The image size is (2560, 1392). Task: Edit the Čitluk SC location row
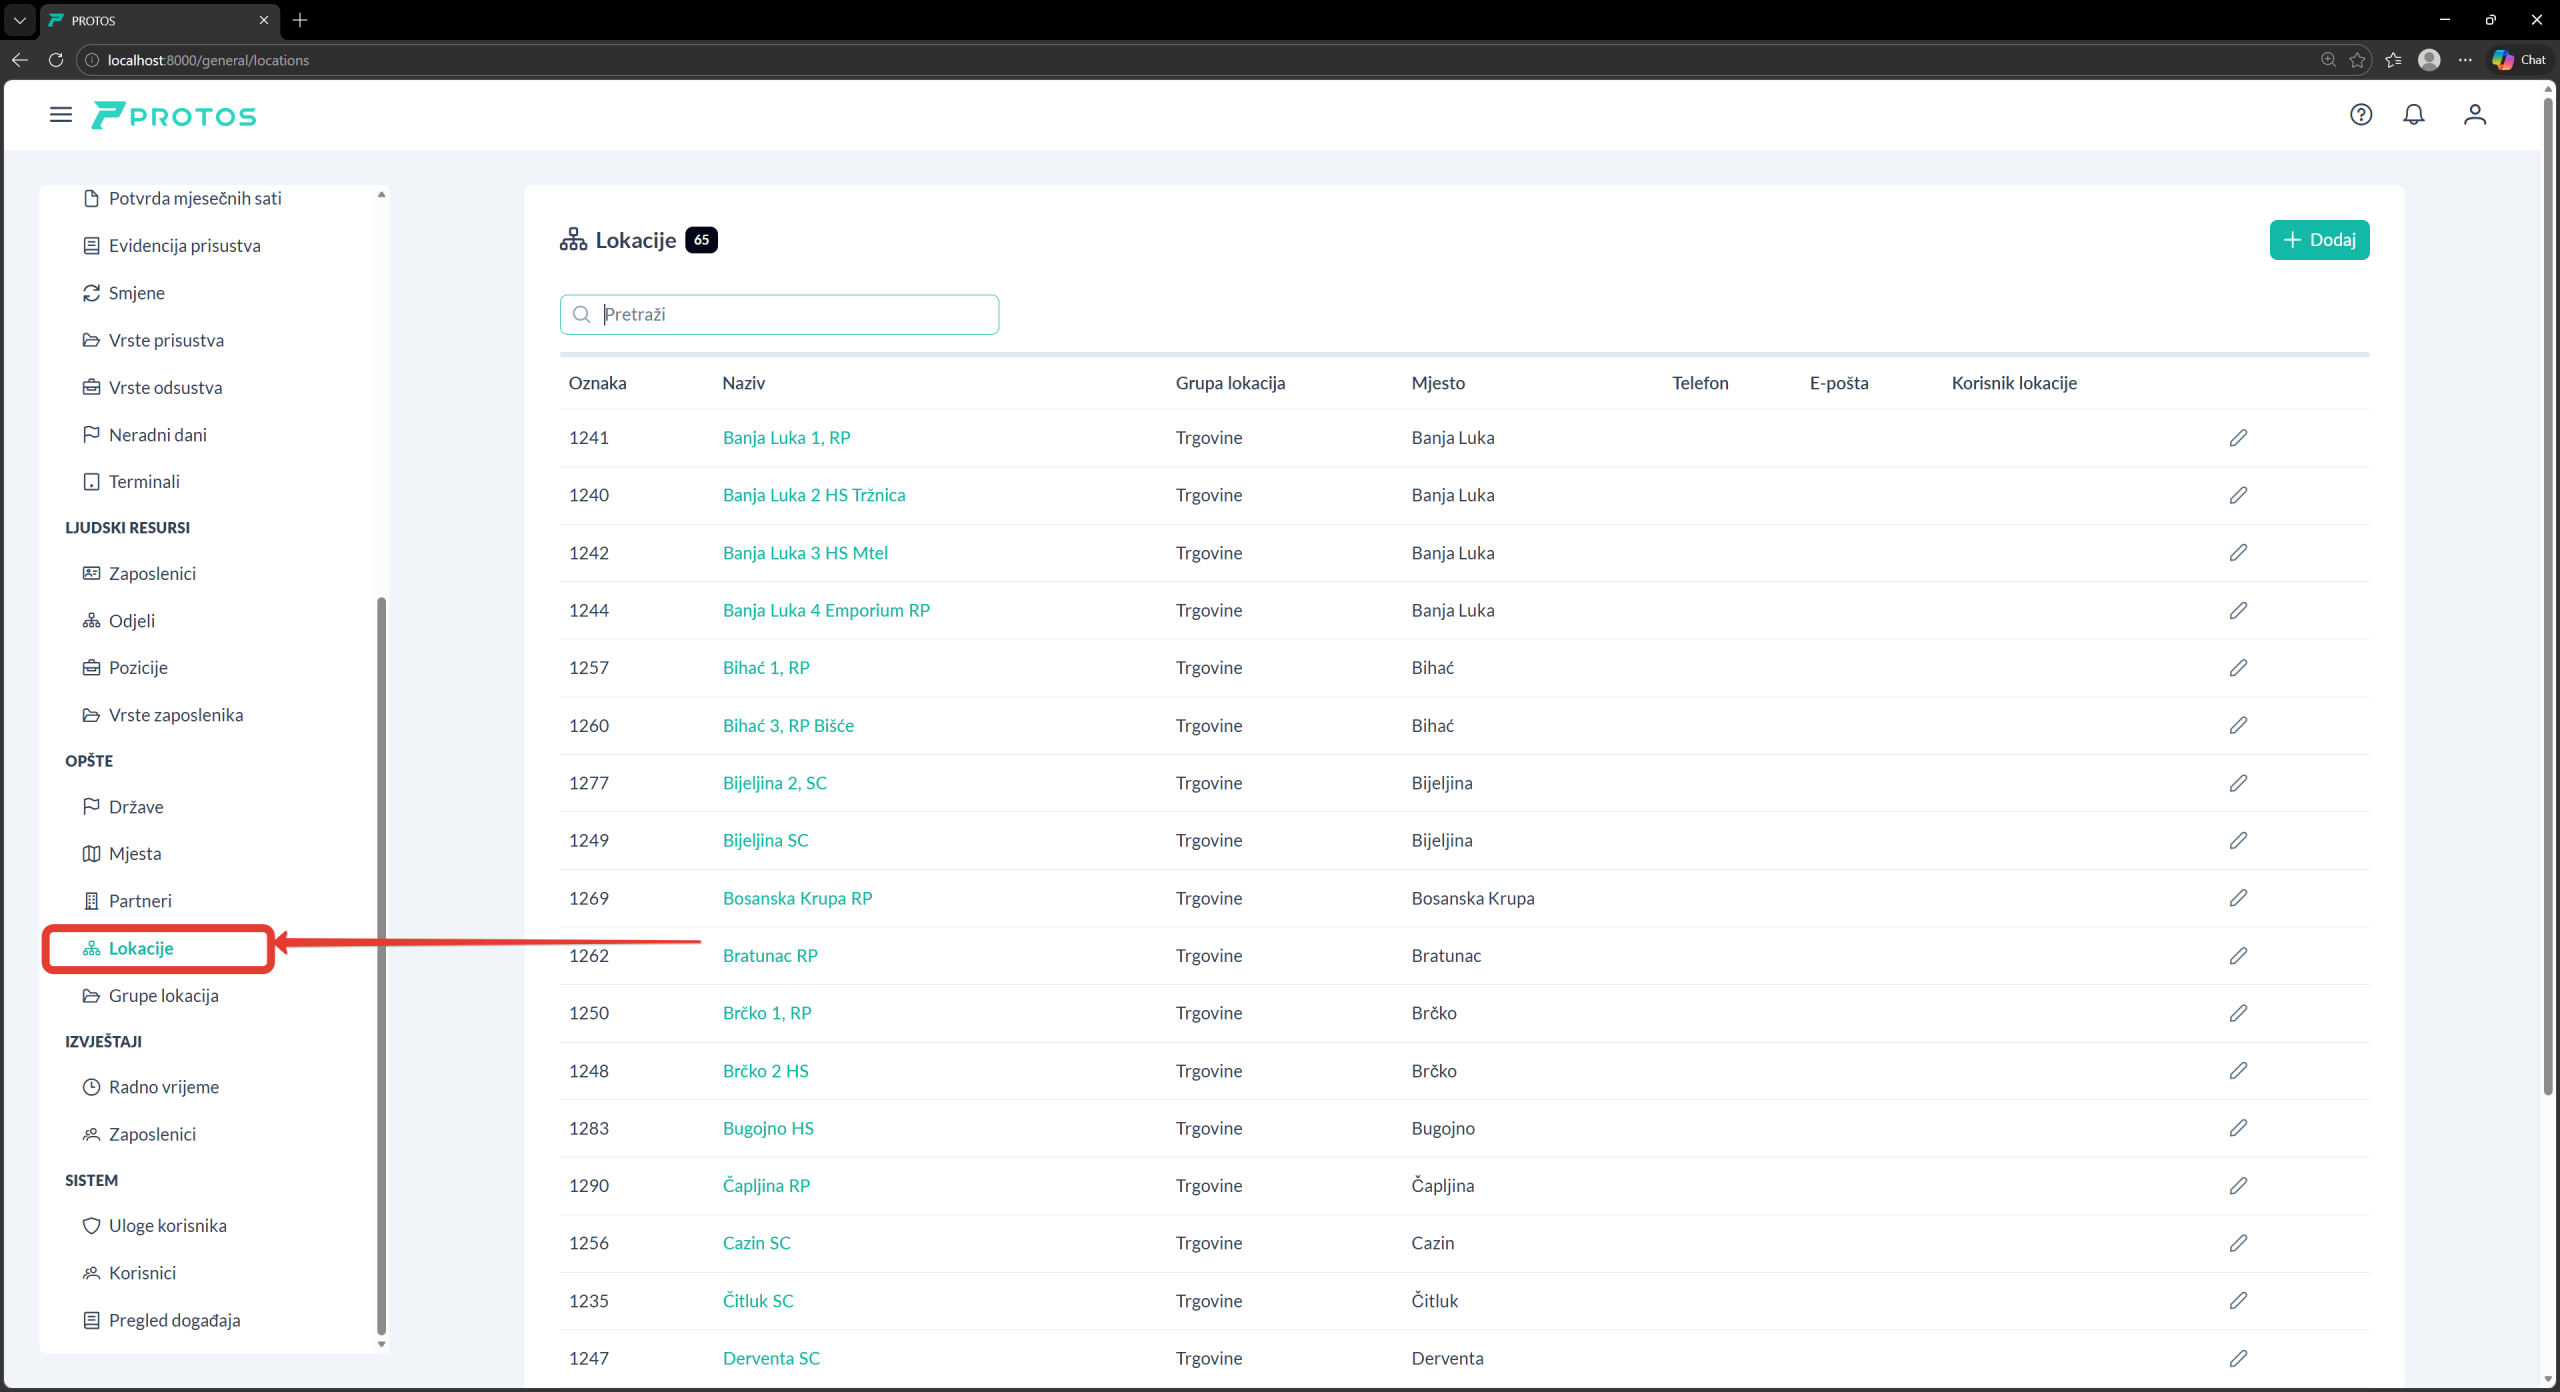click(2238, 1301)
